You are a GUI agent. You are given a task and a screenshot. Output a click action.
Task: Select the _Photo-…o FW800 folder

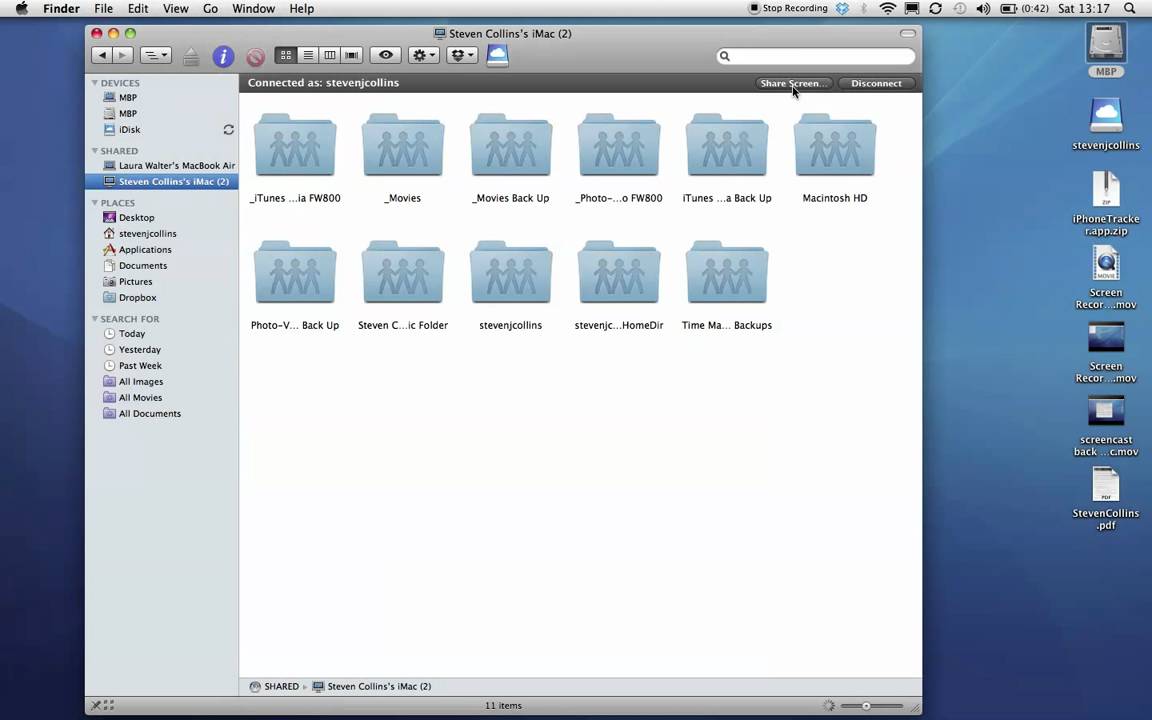pos(619,145)
